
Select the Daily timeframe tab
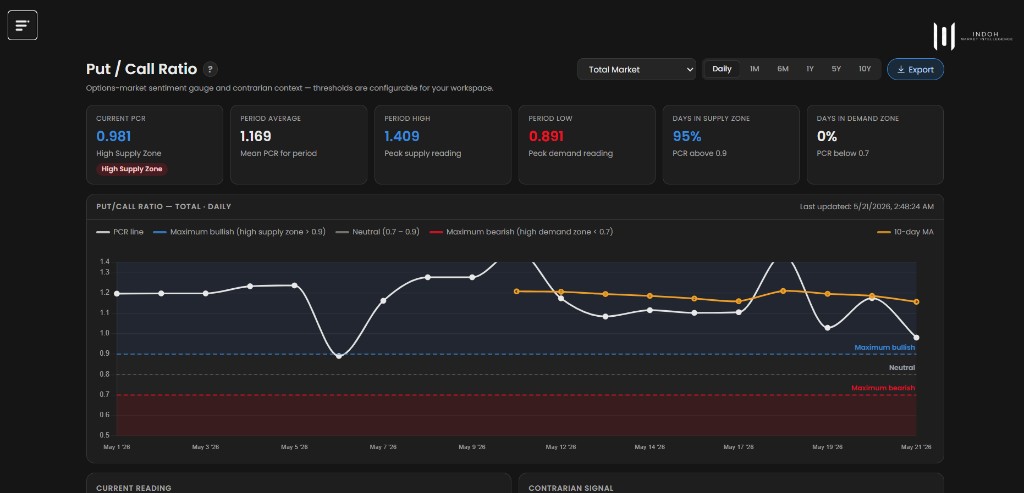722,69
